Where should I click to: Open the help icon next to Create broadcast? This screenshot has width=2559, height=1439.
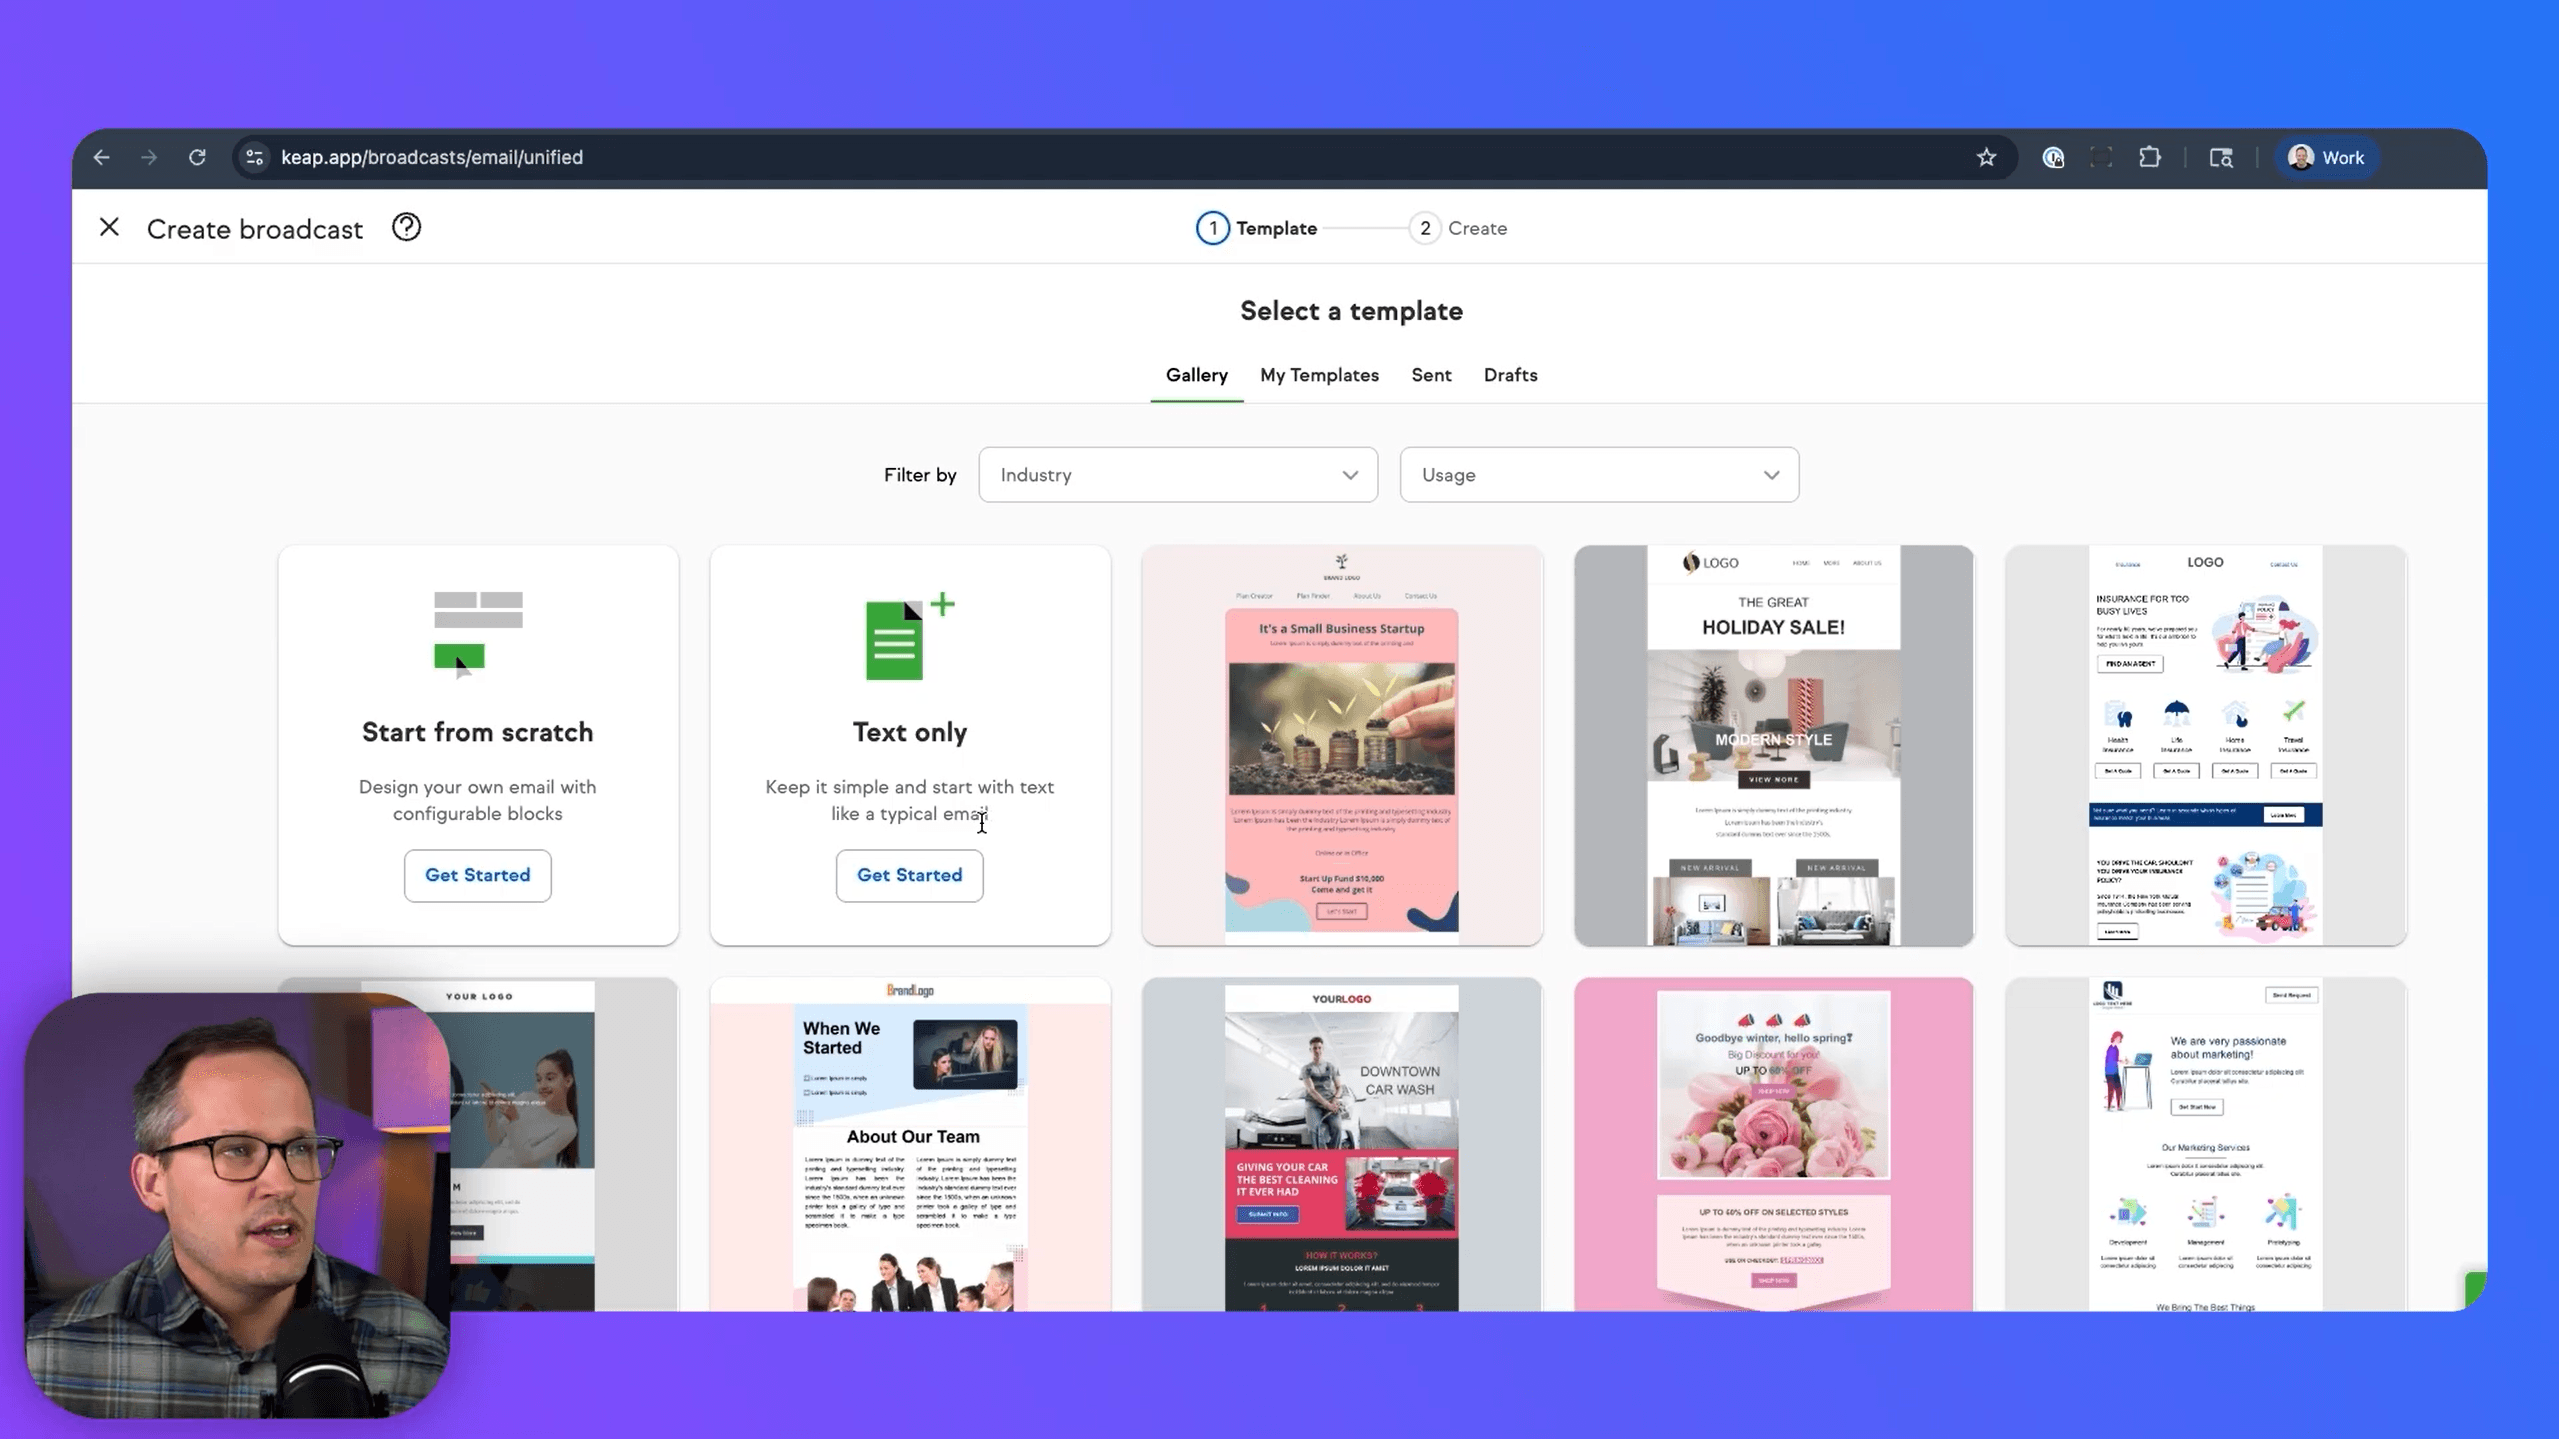click(x=406, y=228)
